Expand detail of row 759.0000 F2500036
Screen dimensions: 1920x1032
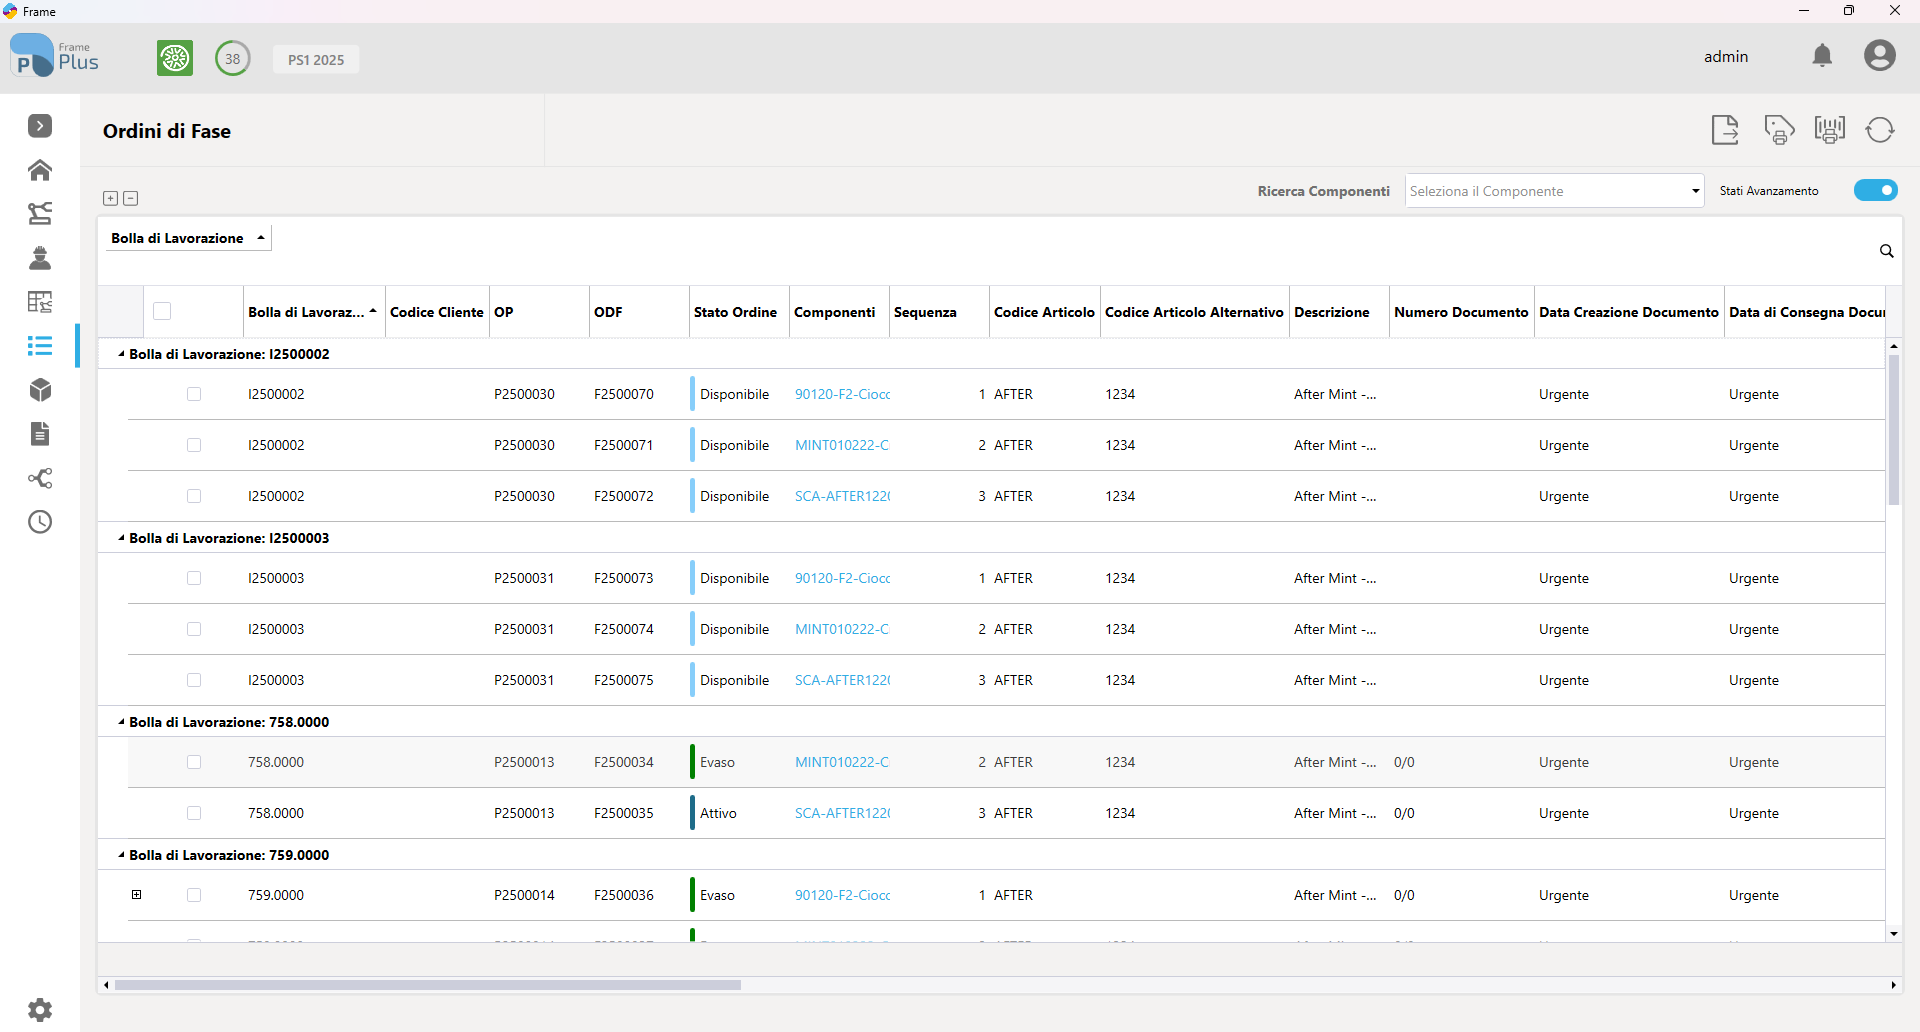137,895
